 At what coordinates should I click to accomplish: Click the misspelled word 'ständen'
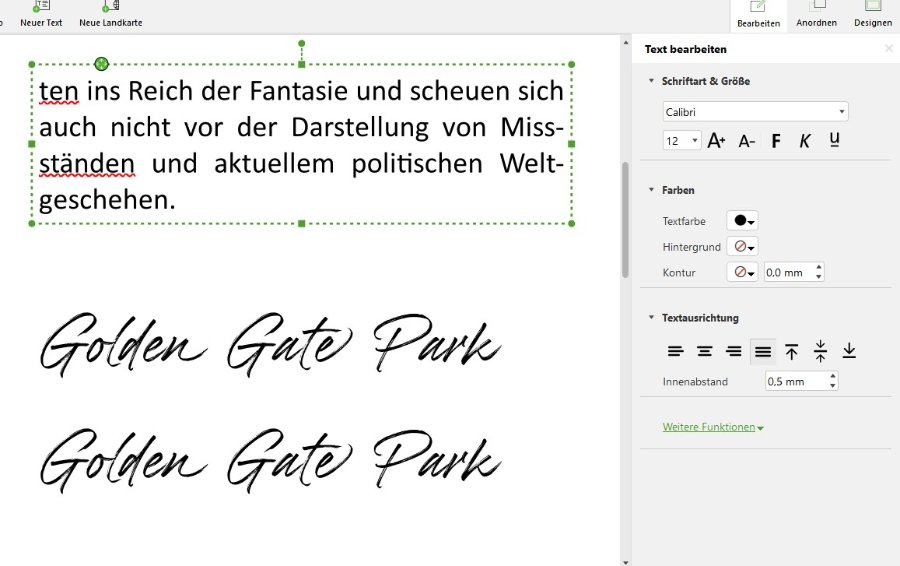point(87,165)
